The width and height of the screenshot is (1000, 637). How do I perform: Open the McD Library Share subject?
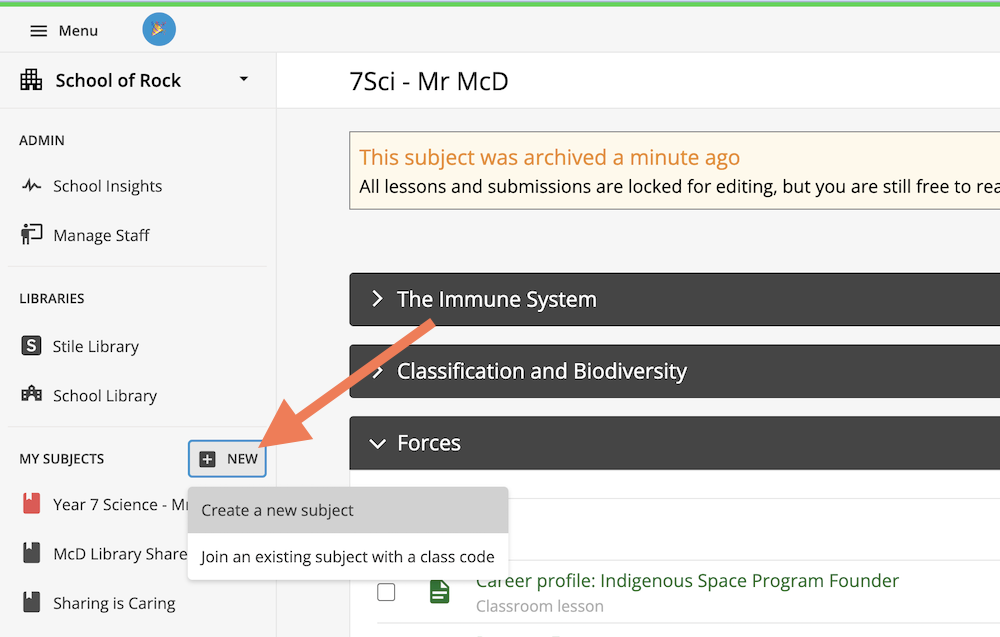(x=120, y=553)
